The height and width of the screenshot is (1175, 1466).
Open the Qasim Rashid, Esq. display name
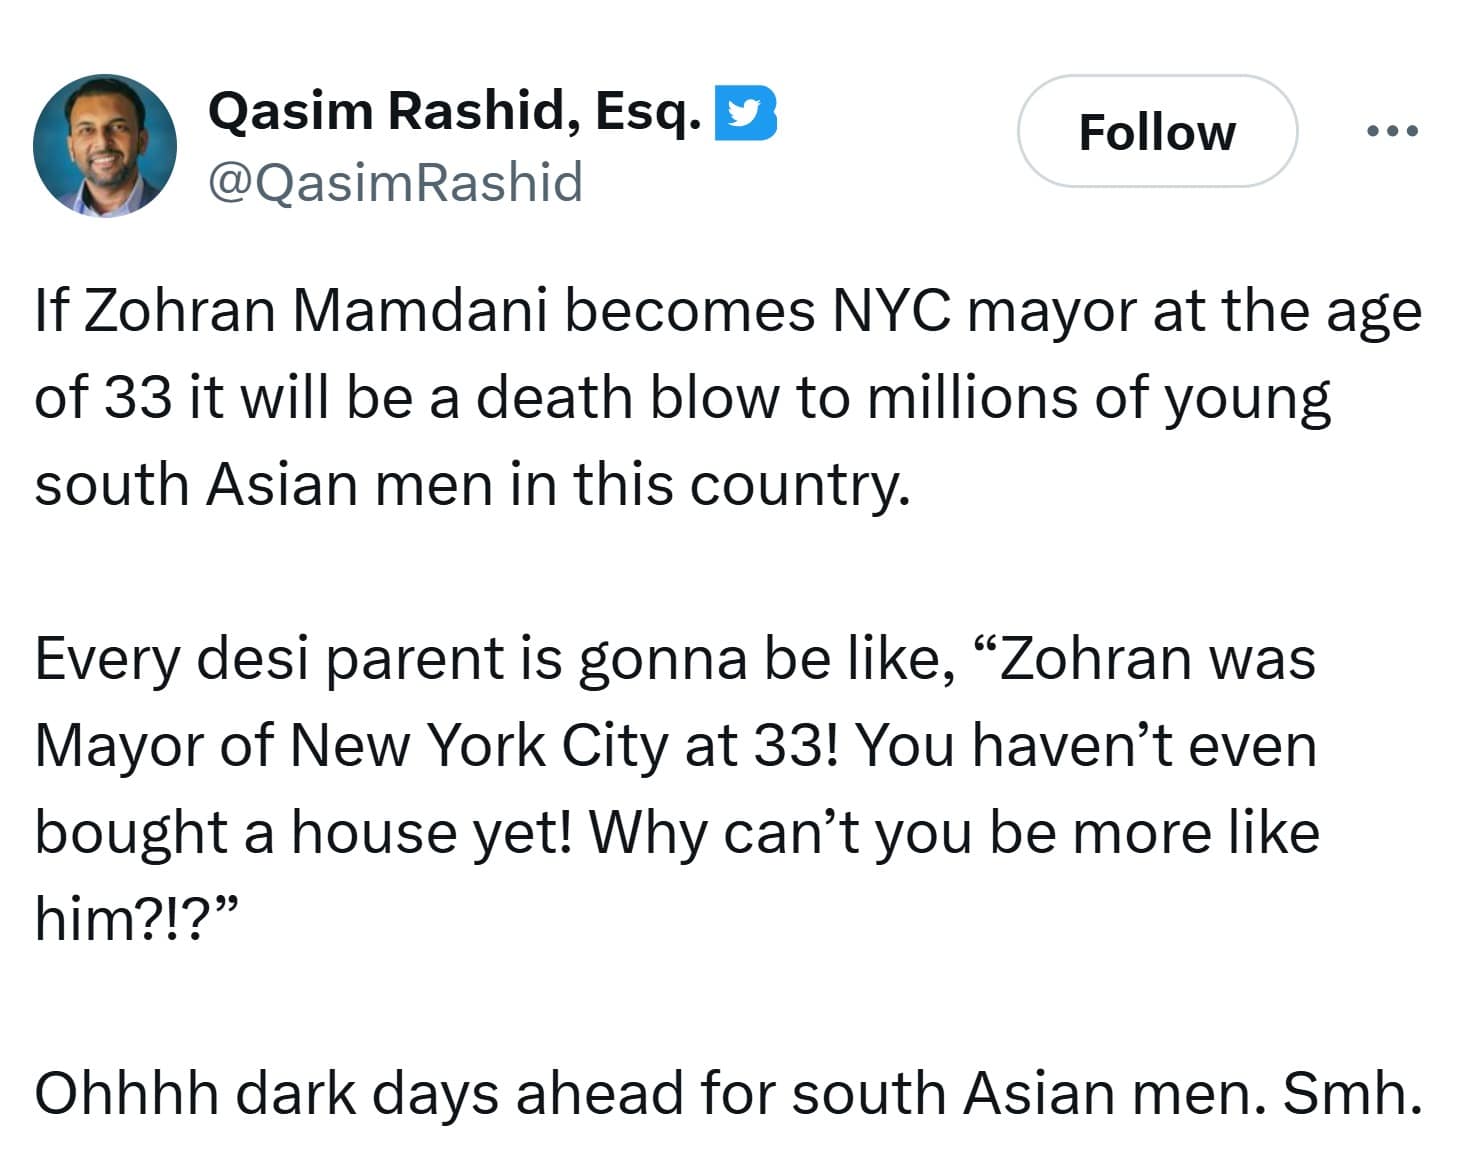(x=454, y=110)
